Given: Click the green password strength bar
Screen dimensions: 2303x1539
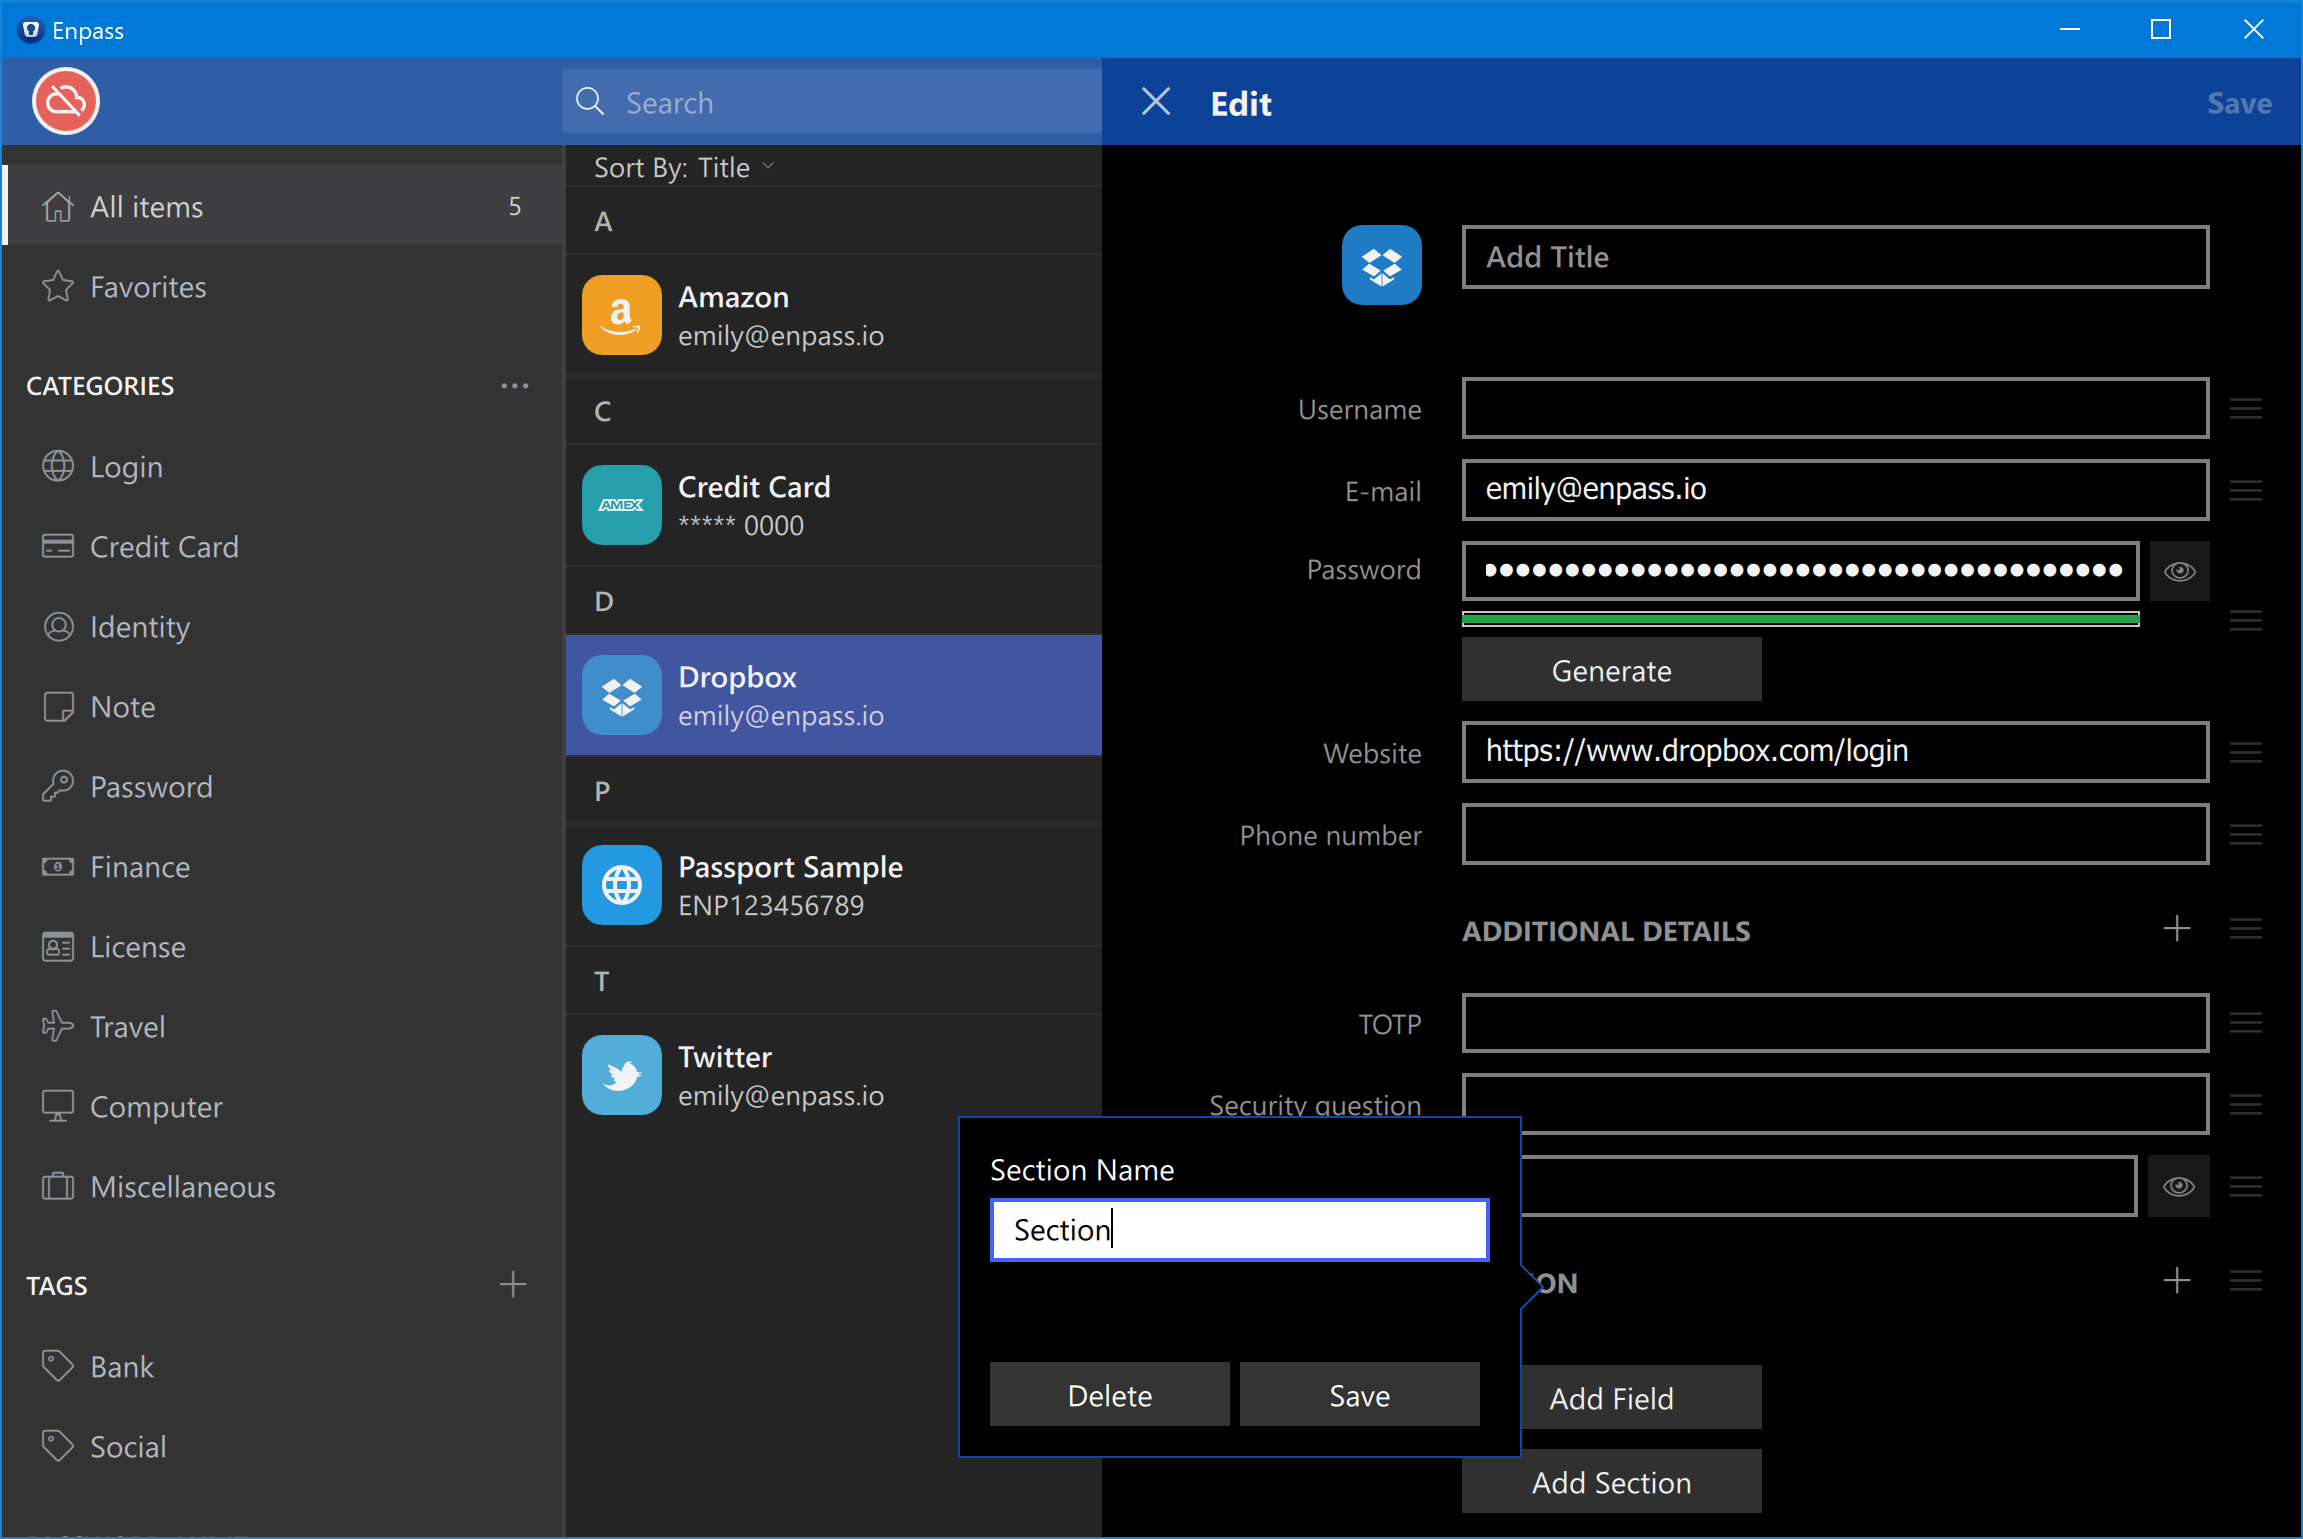Looking at the screenshot, I should (x=1800, y=619).
